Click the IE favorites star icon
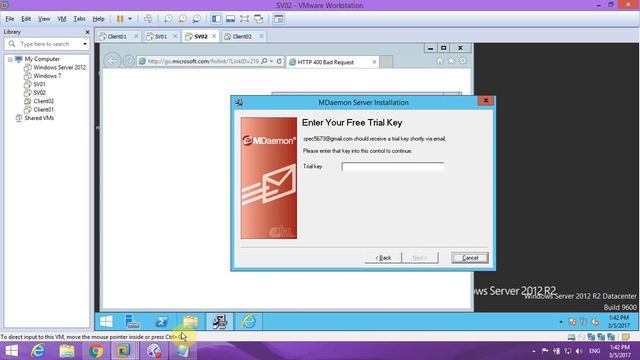Screen dimensions: 640x360 pos(451,60)
